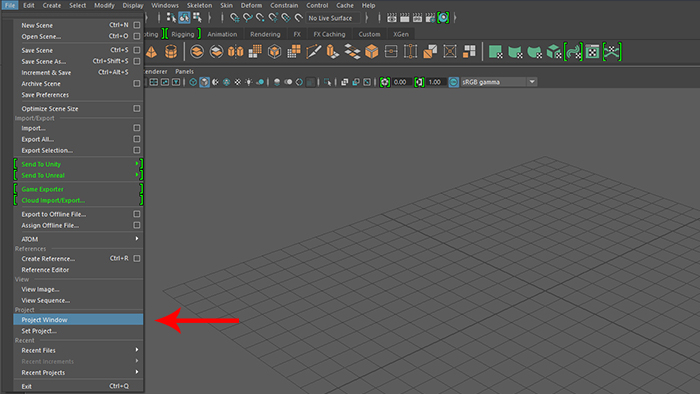This screenshot has width=700, height=394.
Task: Select by component type icon
Action: click(x=197, y=17)
